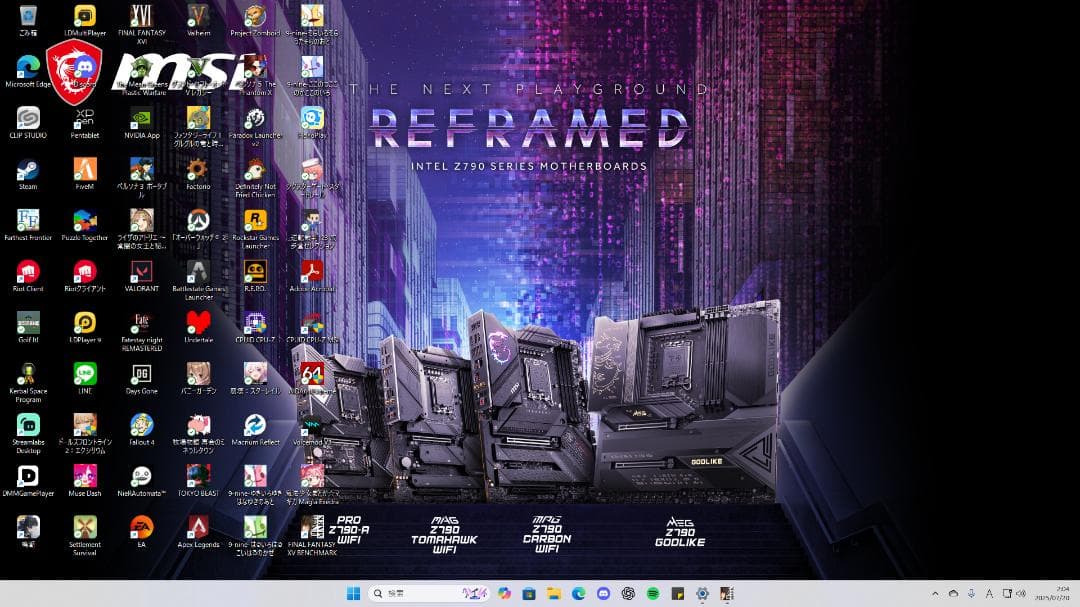Click the Windows Start button
The image size is (1080, 607).
click(x=353, y=593)
